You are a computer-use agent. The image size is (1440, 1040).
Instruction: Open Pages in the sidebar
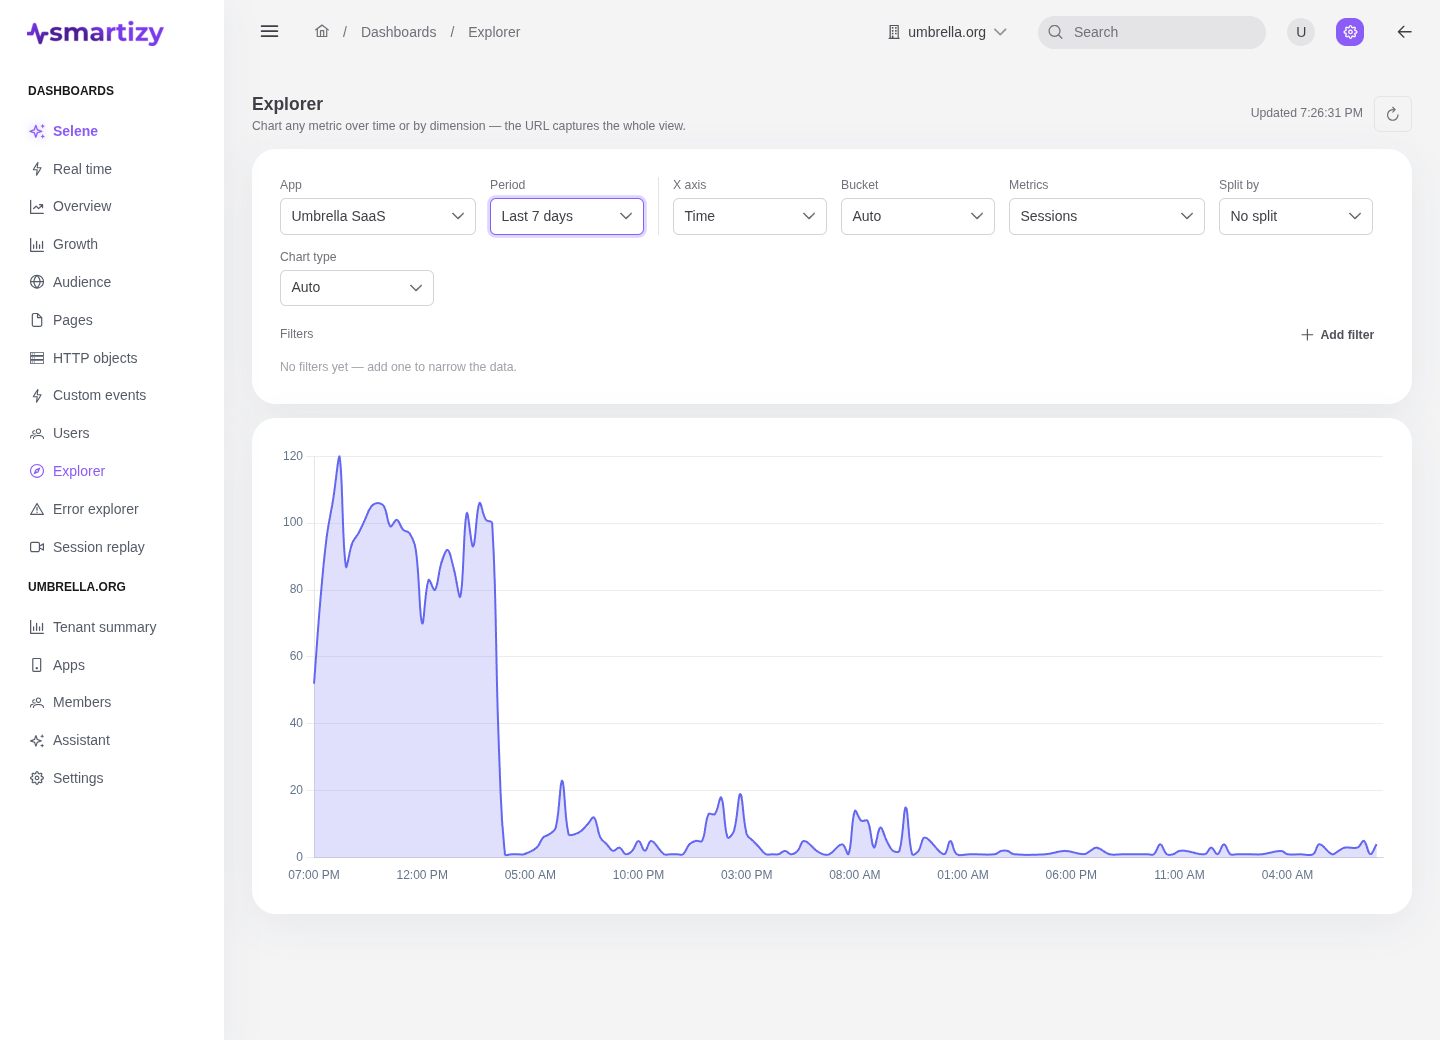click(x=73, y=320)
